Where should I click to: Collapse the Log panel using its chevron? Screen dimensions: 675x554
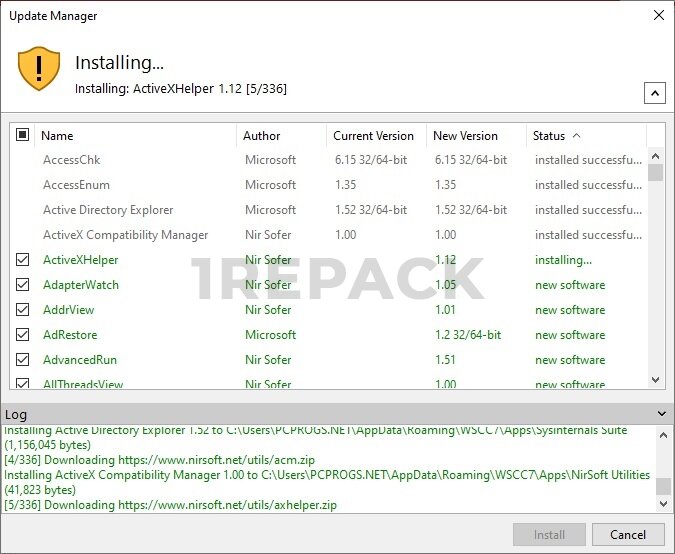[x=659, y=414]
